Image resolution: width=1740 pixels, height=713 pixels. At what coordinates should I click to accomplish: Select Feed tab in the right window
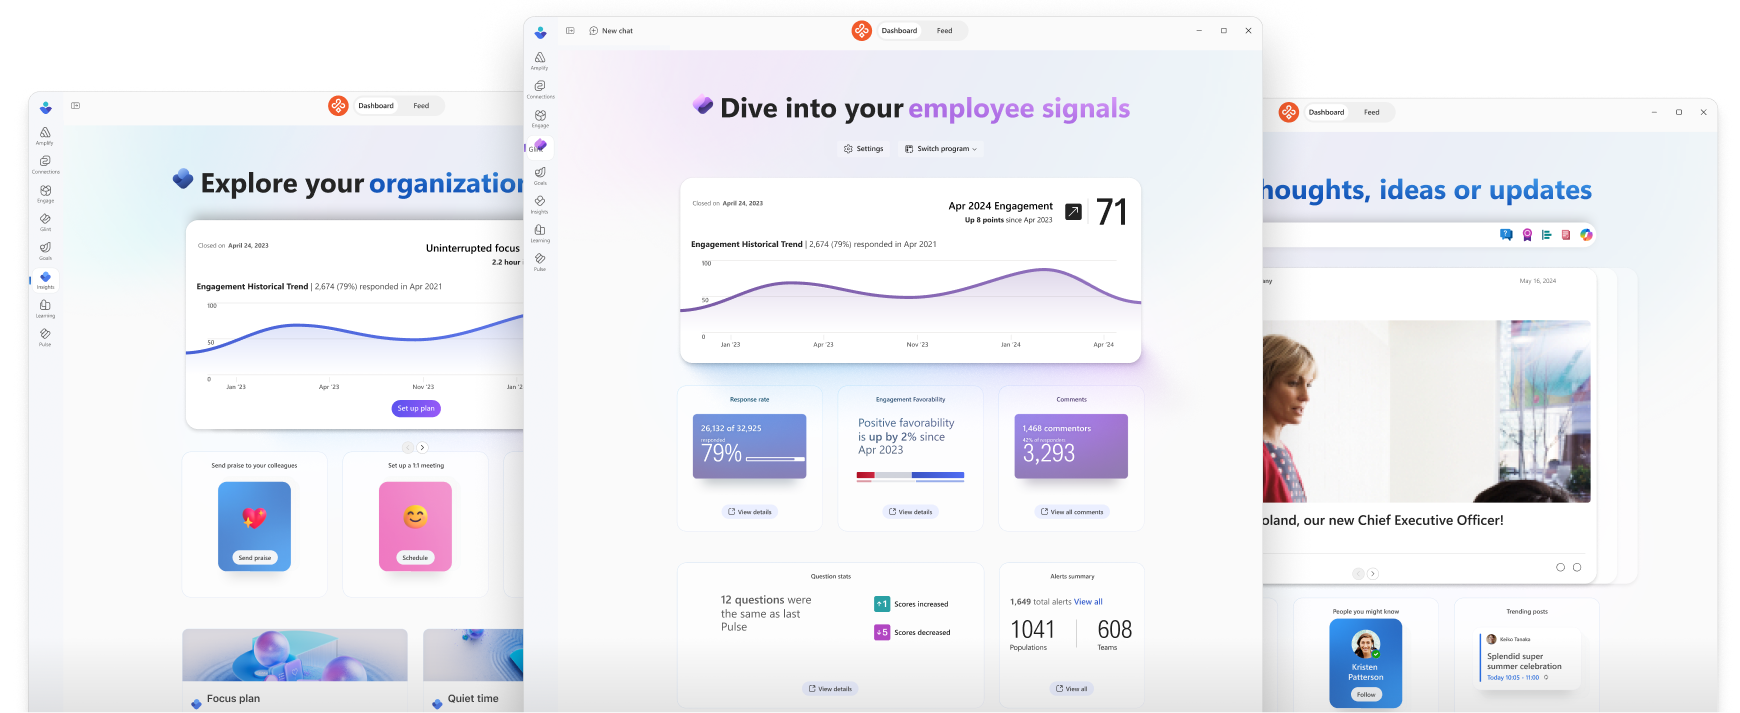[1371, 112]
